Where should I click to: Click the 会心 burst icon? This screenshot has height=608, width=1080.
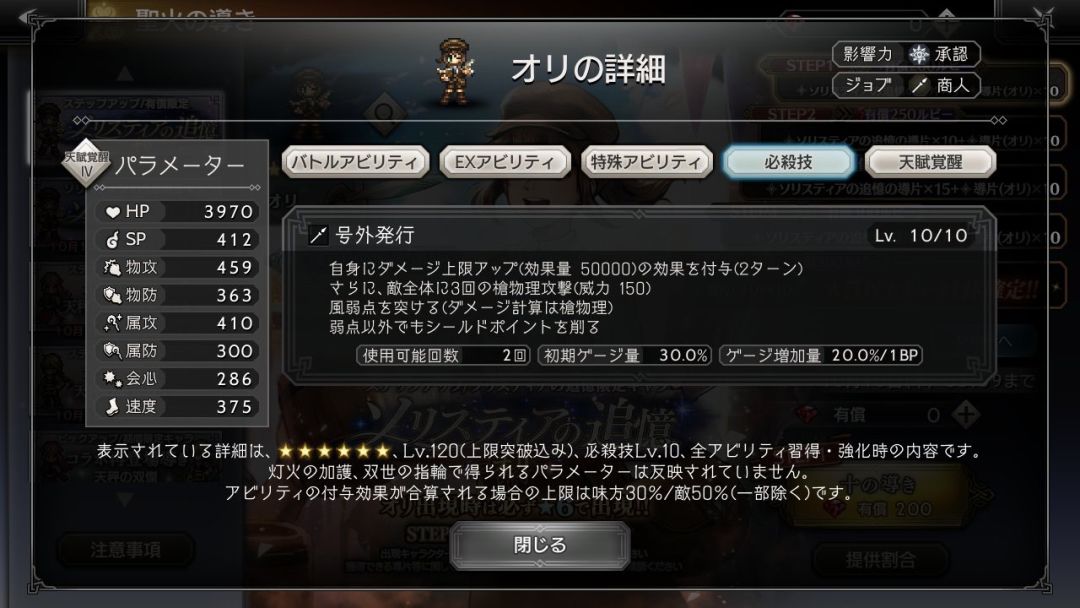tap(112, 379)
